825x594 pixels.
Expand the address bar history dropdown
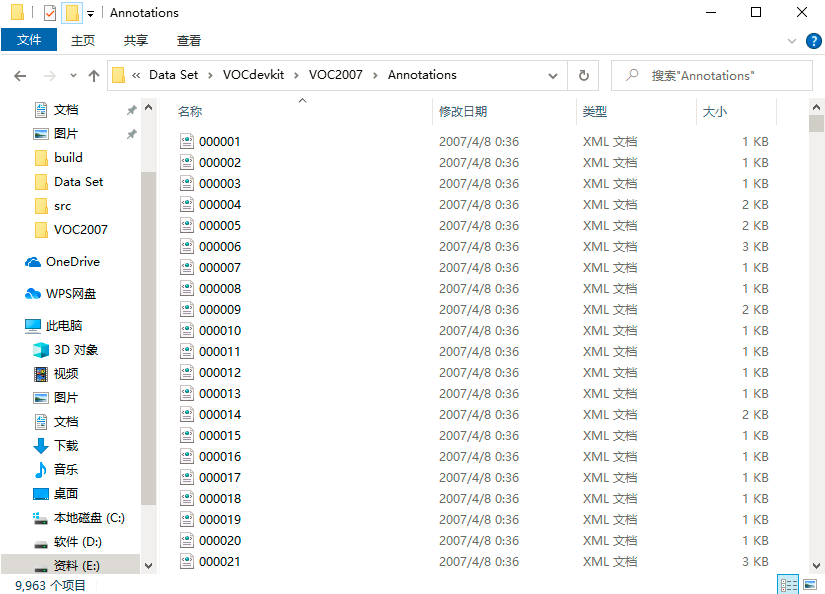coord(552,75)
